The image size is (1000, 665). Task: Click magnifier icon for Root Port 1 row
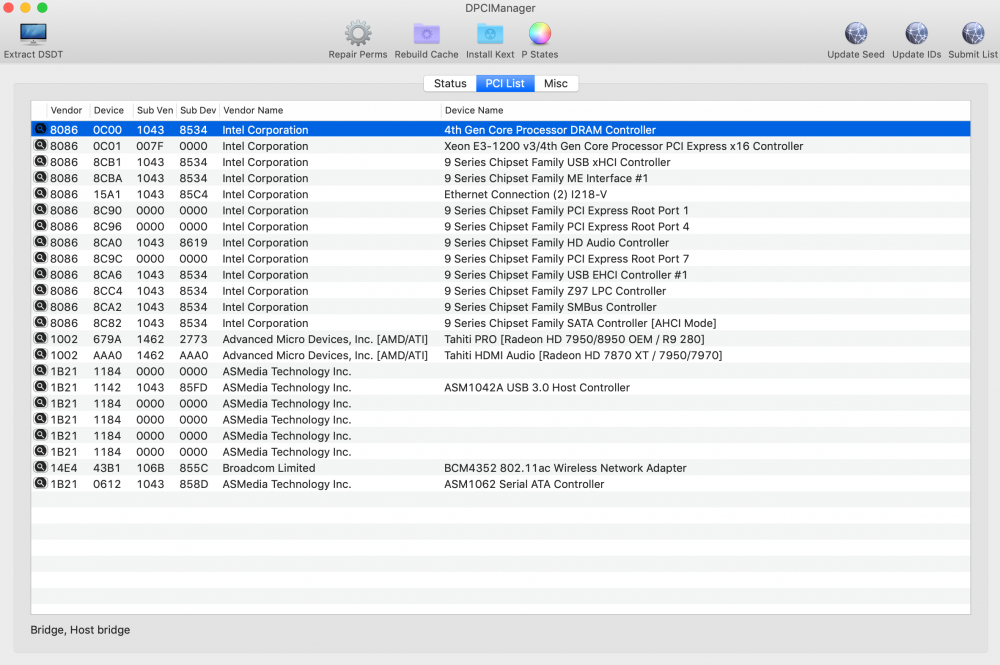pos(40,210)
